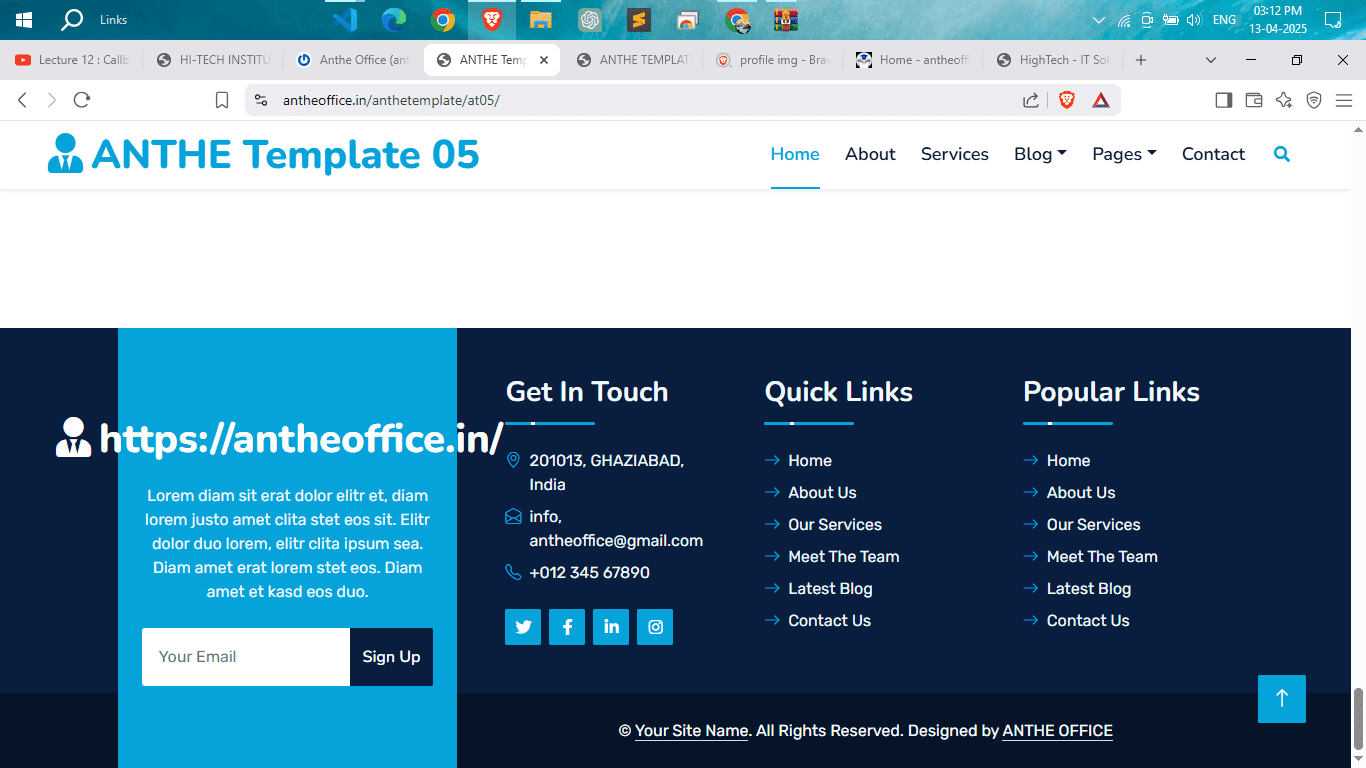Open the site search icon

point(1282,154)
